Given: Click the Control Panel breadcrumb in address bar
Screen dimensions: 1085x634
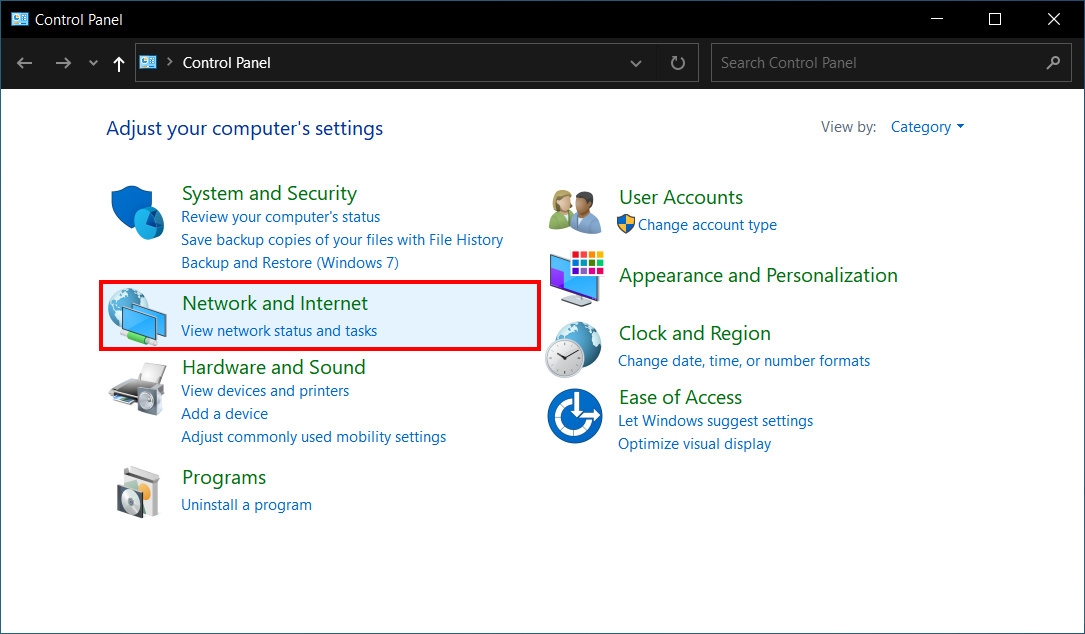Looking at the screenshot, I should click(226, 63).
